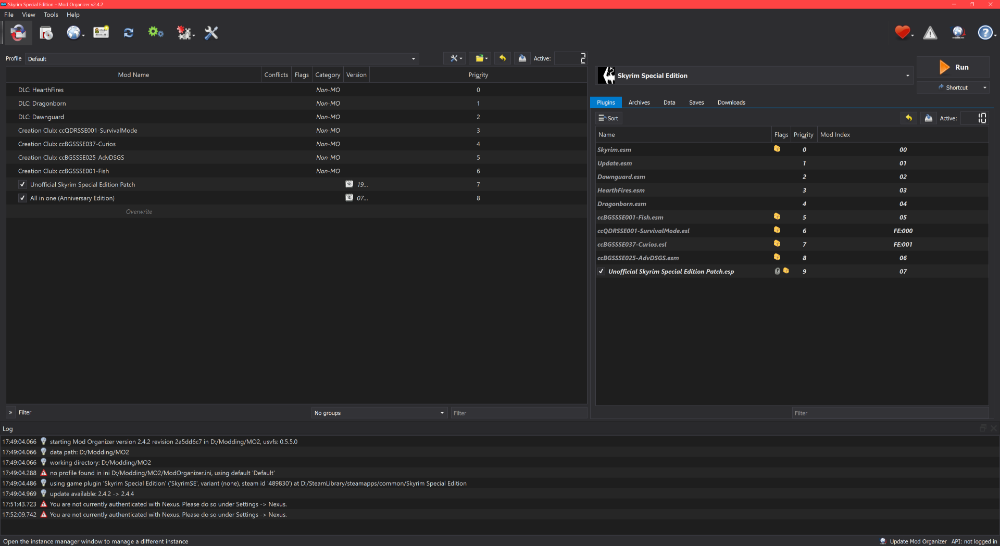Click version icon on Unofficial Skyrim Special Edition Patch mod
The image size is (1000, 546).
click(349, 184)
